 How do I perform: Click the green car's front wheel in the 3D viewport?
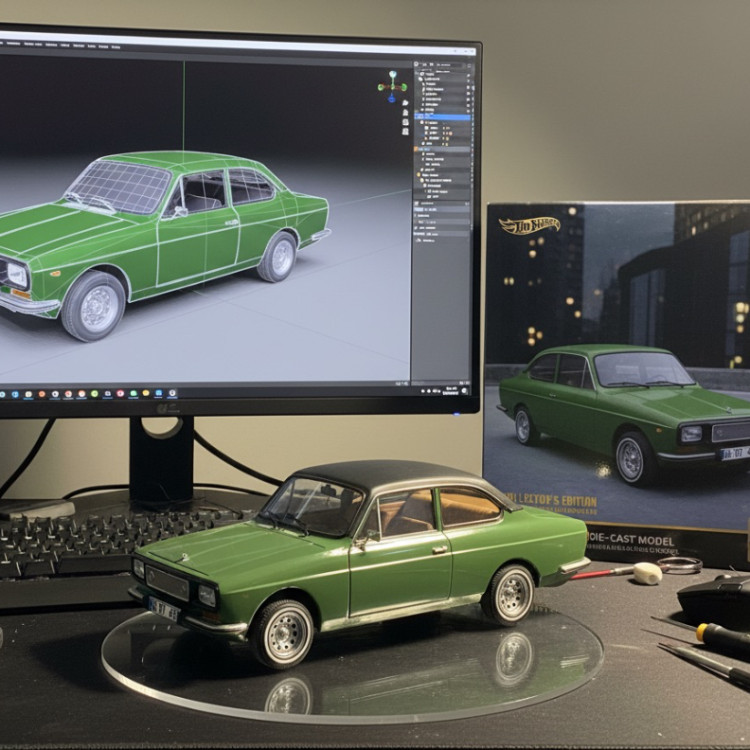93,305
